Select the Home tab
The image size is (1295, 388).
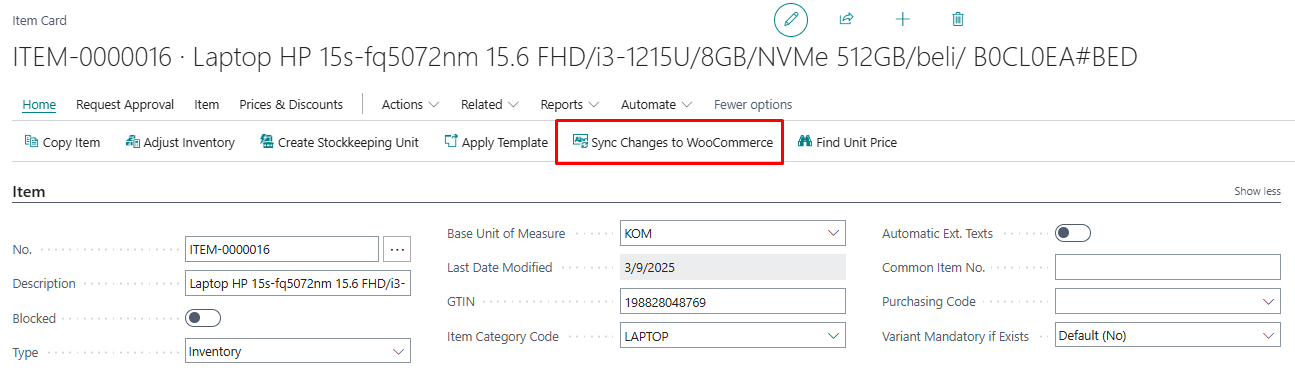point(39,105)
